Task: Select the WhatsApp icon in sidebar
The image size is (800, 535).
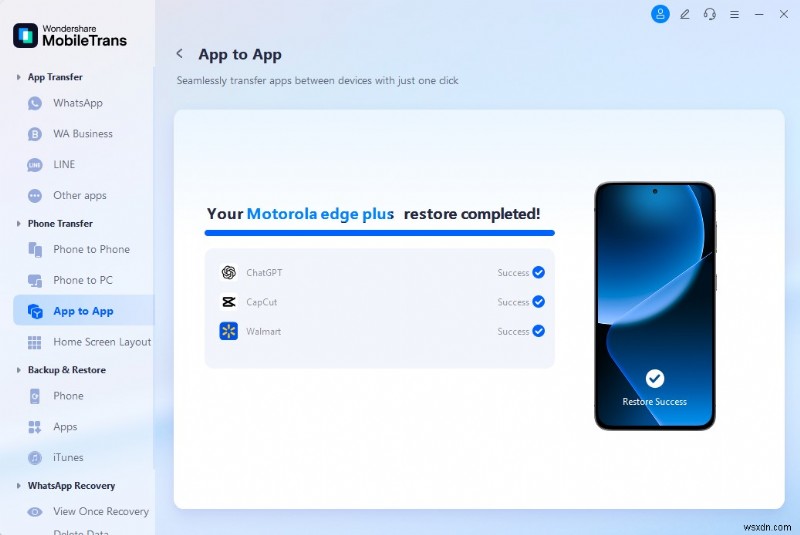Action: tap(35, 104)
